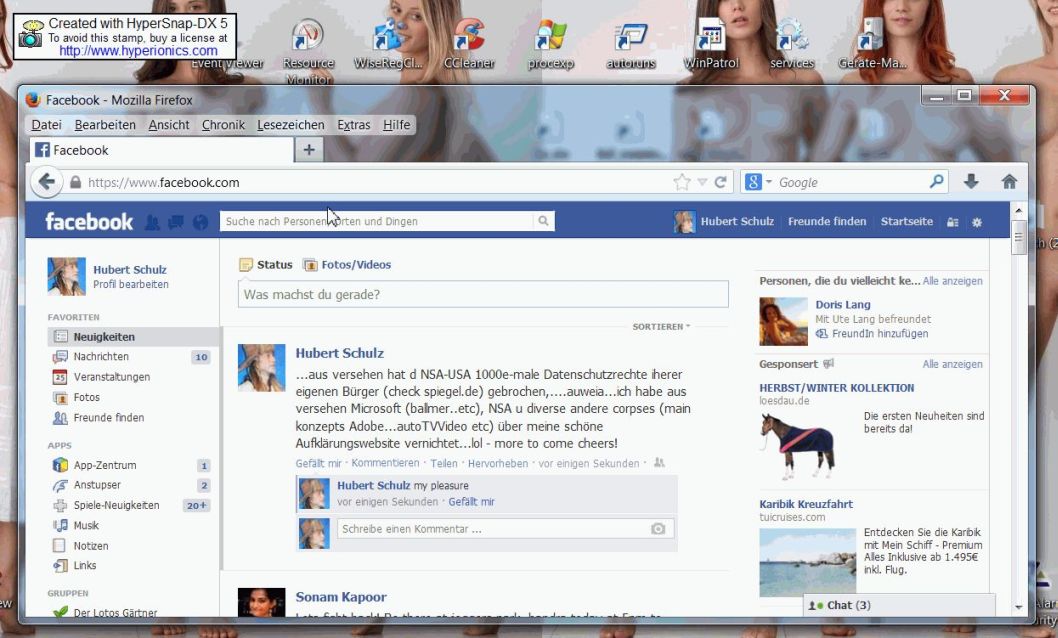The height and width of the screenshot is (638, 1058).
Task: Click the horse blanket ad thumbnail
Action: 798,445
